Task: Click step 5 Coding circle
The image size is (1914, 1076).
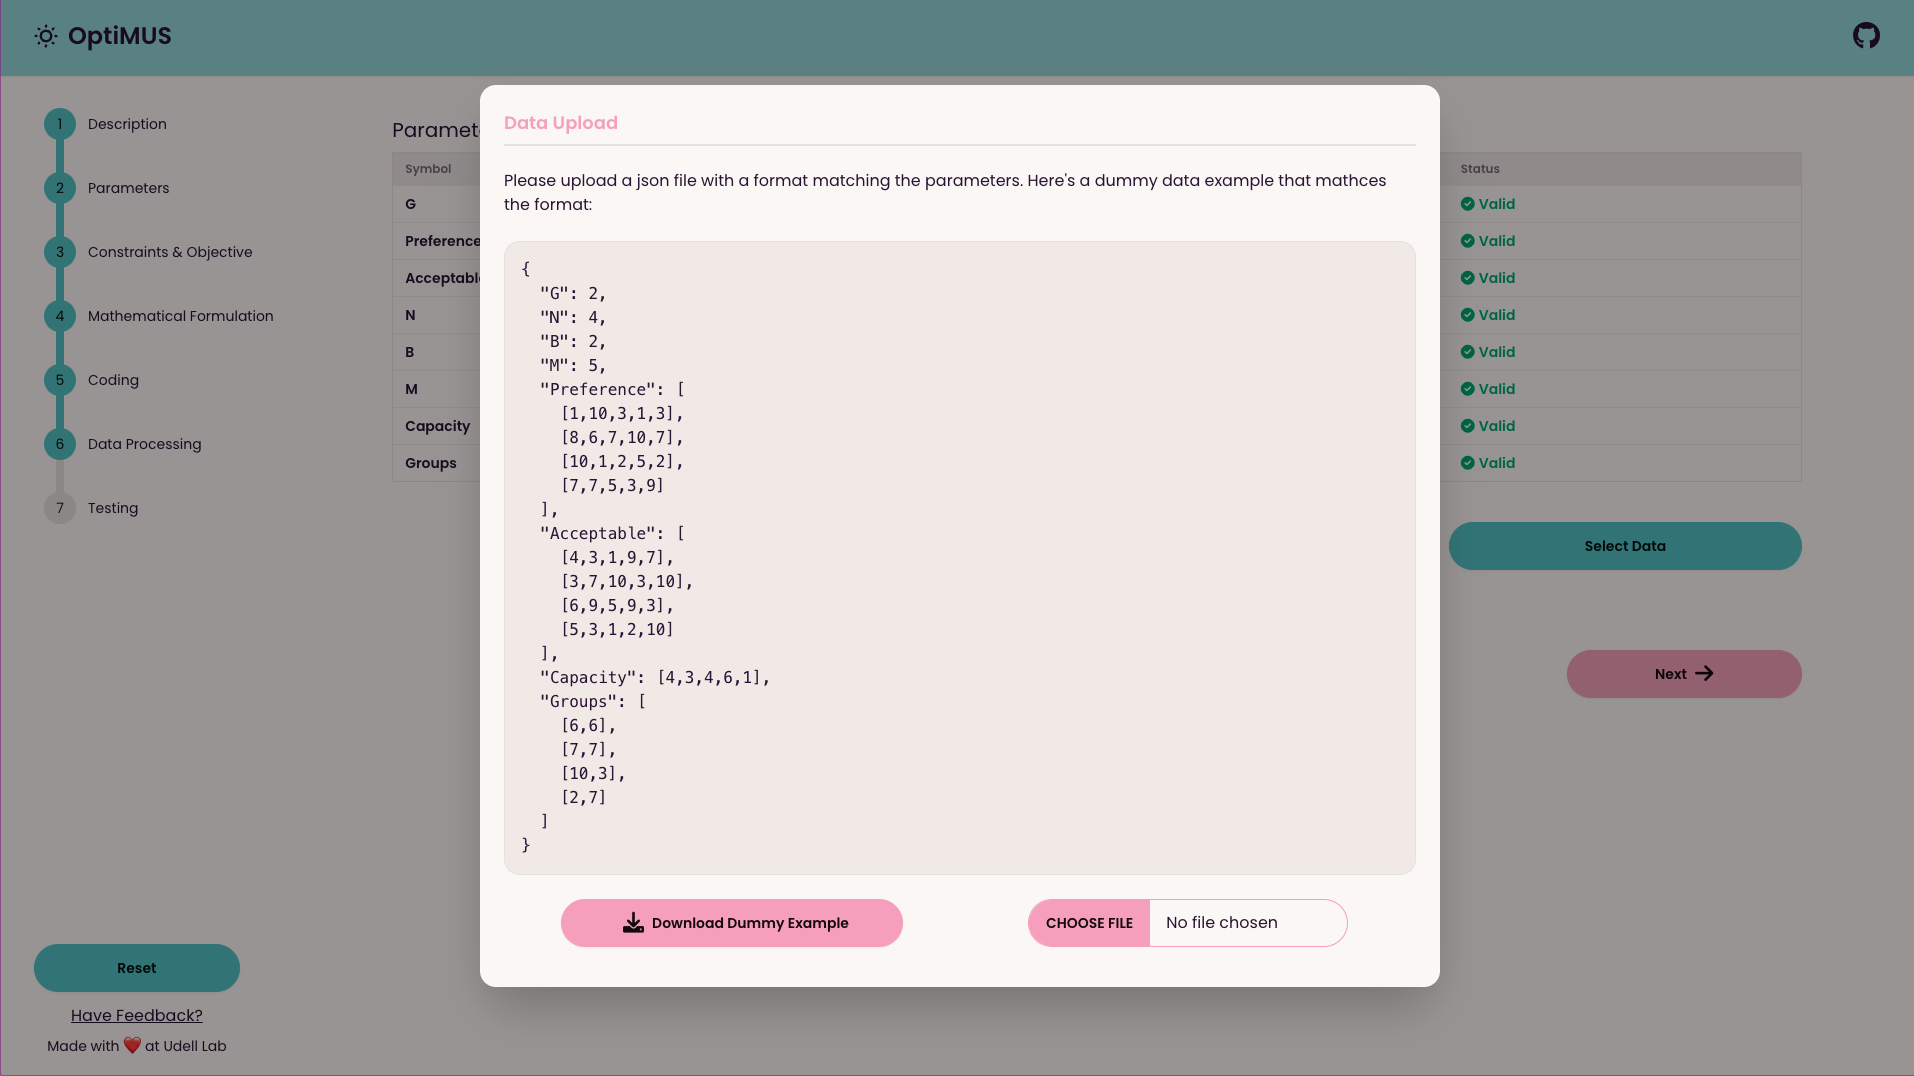Action: 60,380
